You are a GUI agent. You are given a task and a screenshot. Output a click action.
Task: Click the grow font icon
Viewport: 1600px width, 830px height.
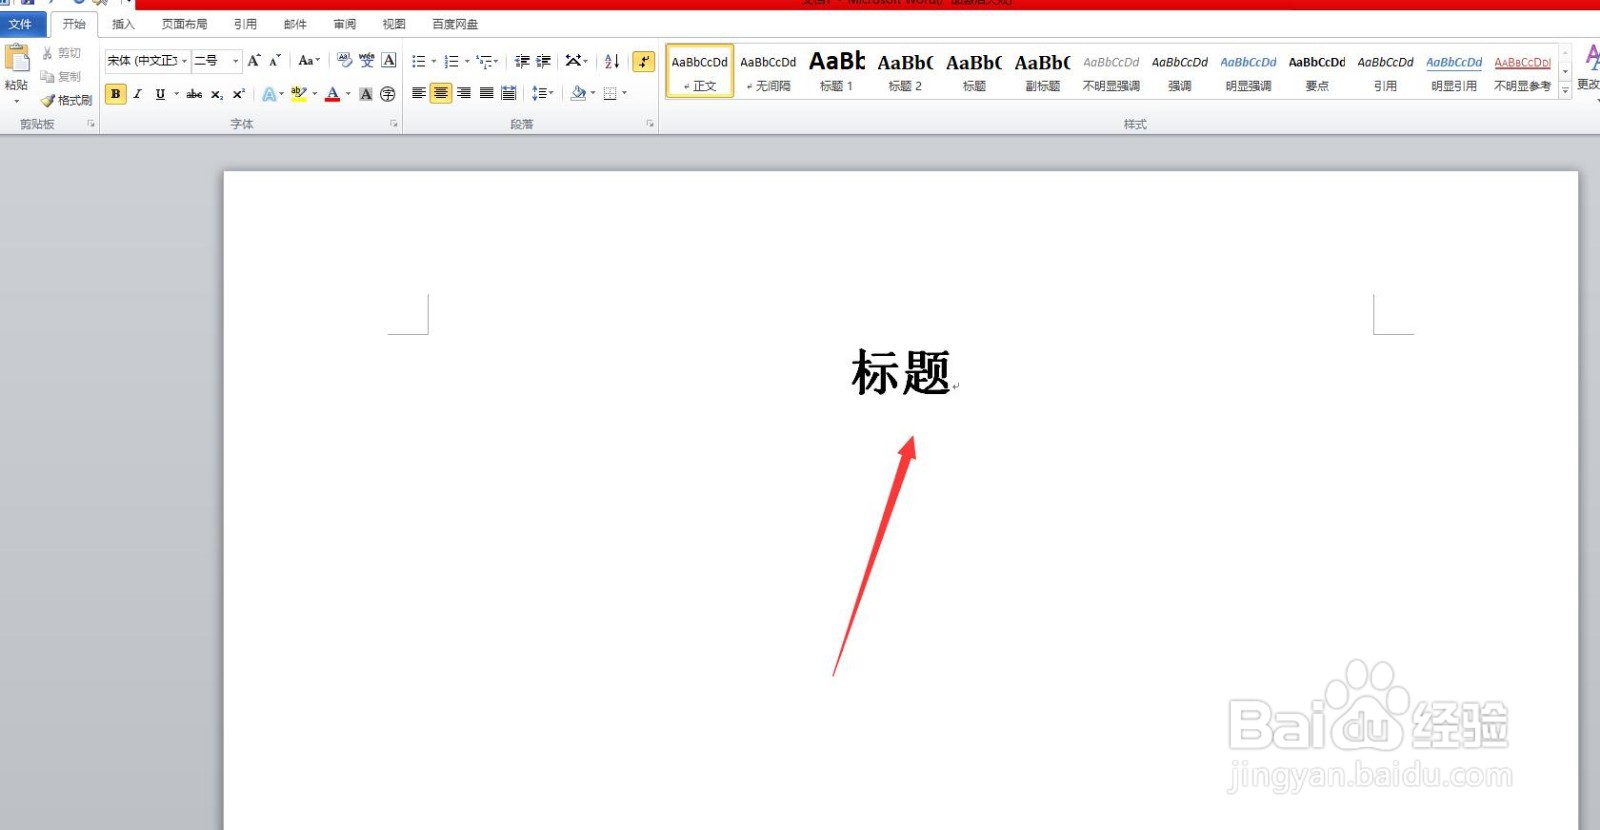254,61
